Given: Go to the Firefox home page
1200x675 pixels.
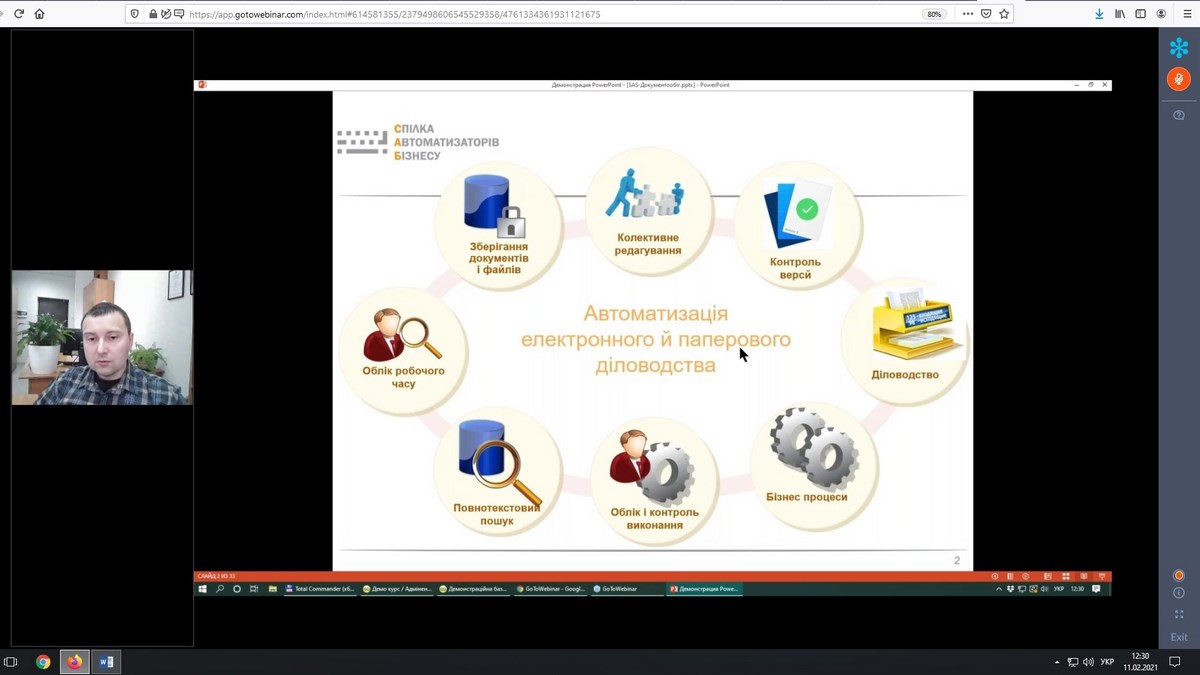Looking at the screenshot, I should click(39, 14).
